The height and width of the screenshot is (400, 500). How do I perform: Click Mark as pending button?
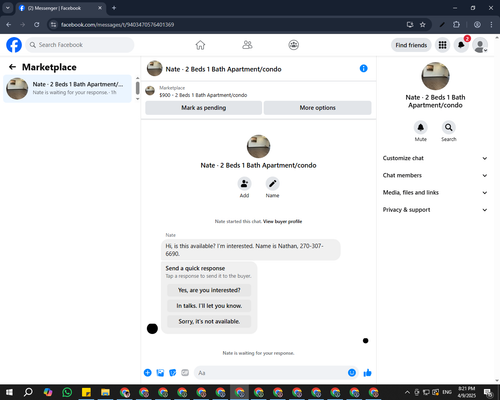pyautogui.click(x=203, y=108)
